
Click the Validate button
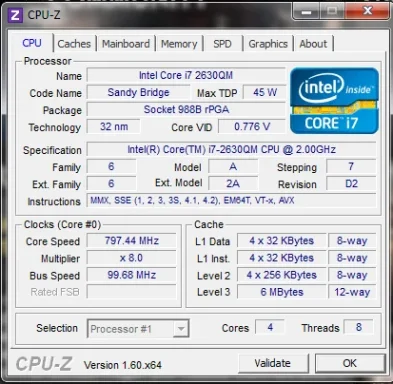273,363
